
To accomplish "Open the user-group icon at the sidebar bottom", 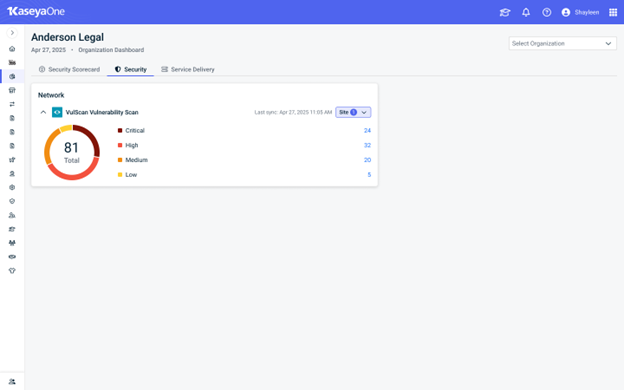I will coord(12,381).
